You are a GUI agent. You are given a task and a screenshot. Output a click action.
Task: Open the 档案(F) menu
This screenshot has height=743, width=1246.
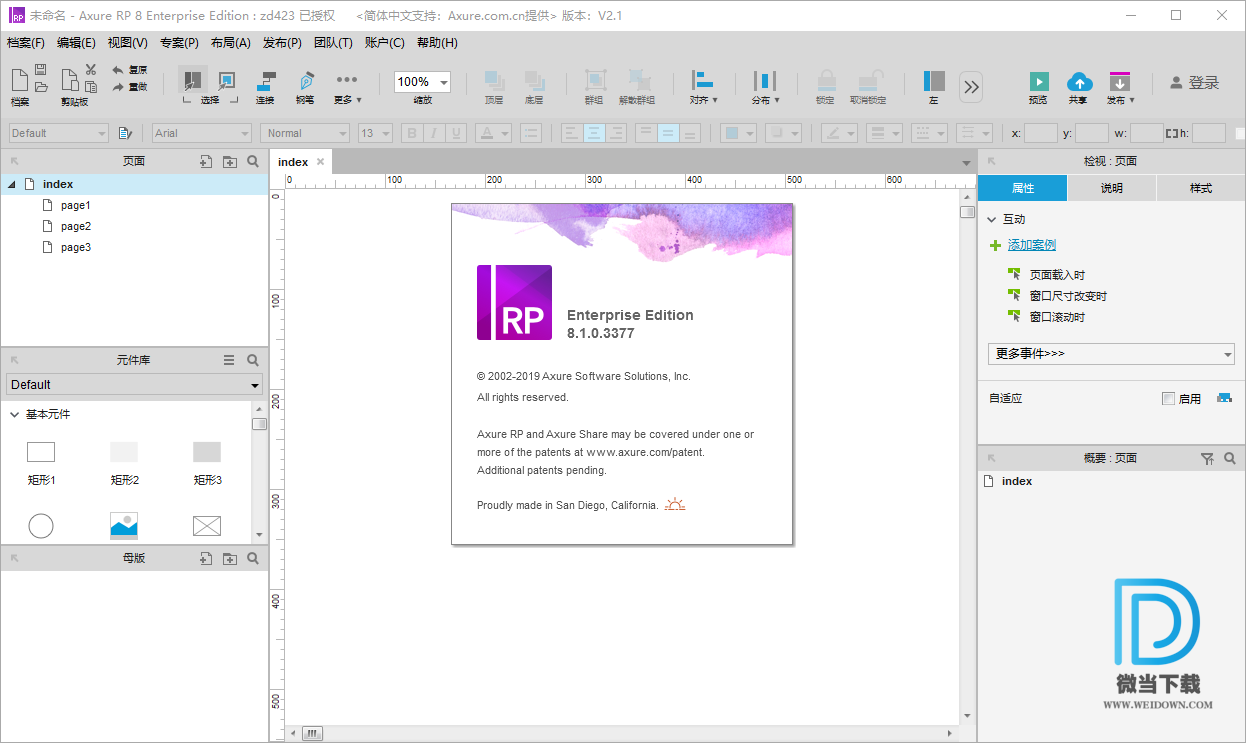26,43
